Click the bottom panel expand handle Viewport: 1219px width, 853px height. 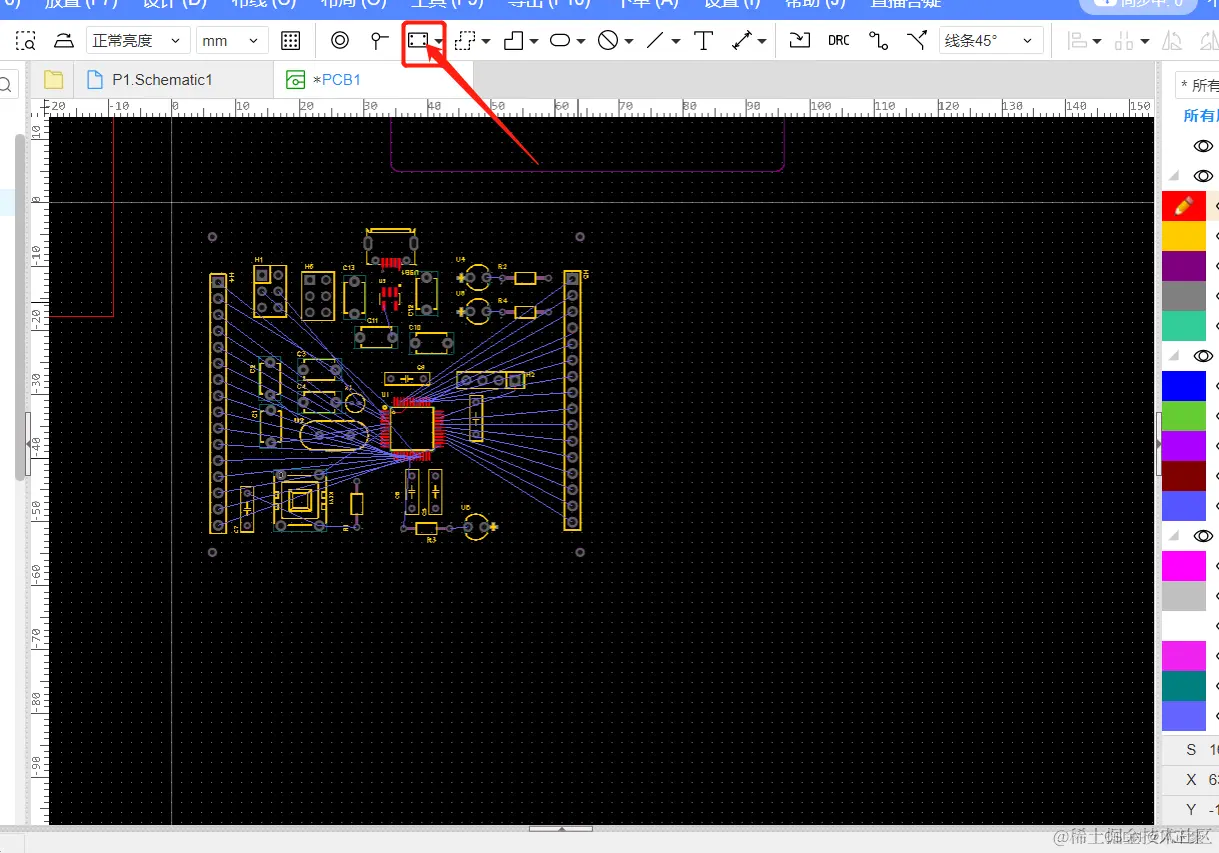[x=561, y=828]
